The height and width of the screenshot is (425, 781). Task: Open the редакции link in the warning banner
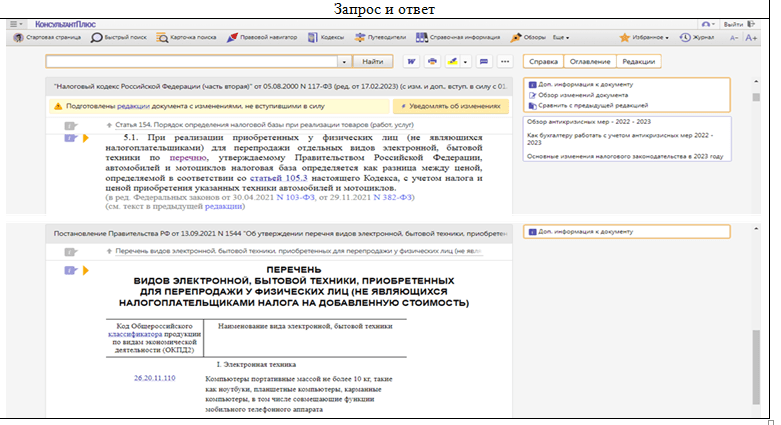pos(133,106)
